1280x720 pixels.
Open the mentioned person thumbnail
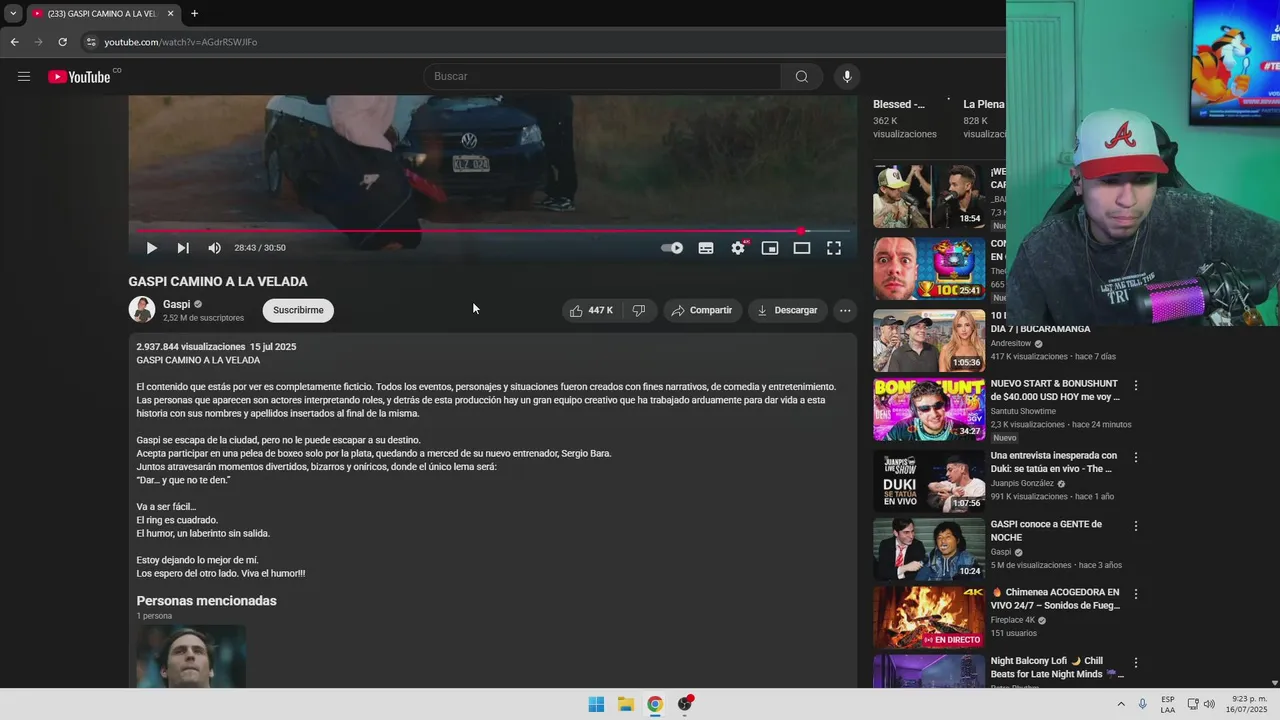coord(191,656)
